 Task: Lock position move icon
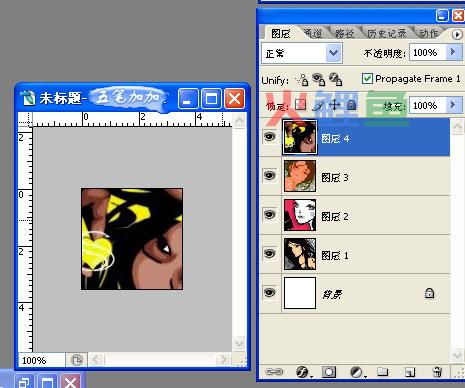[334, 105]
